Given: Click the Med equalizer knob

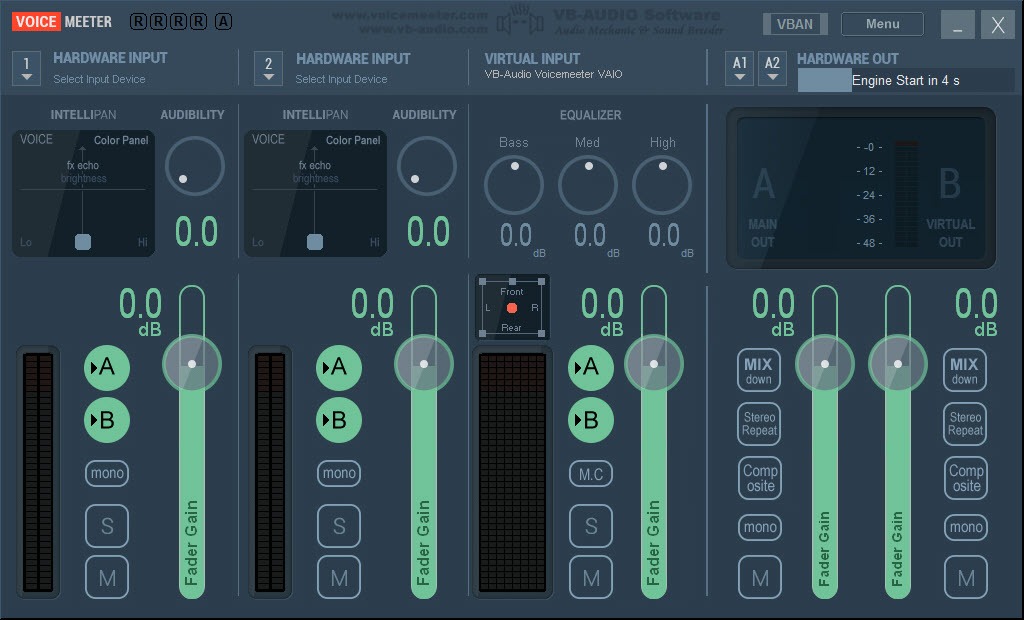Looking at the screenshot, I should point(588,185).
